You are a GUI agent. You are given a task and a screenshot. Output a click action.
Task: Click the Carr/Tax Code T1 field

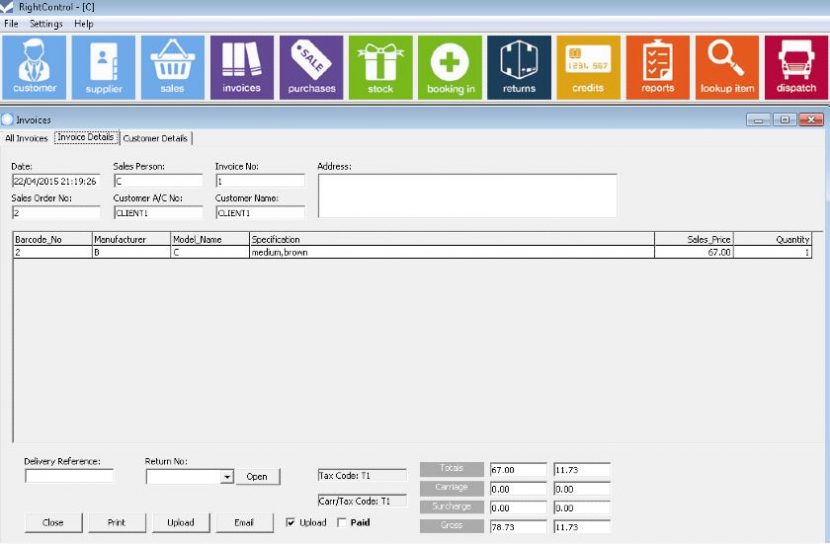click(362, 501)
